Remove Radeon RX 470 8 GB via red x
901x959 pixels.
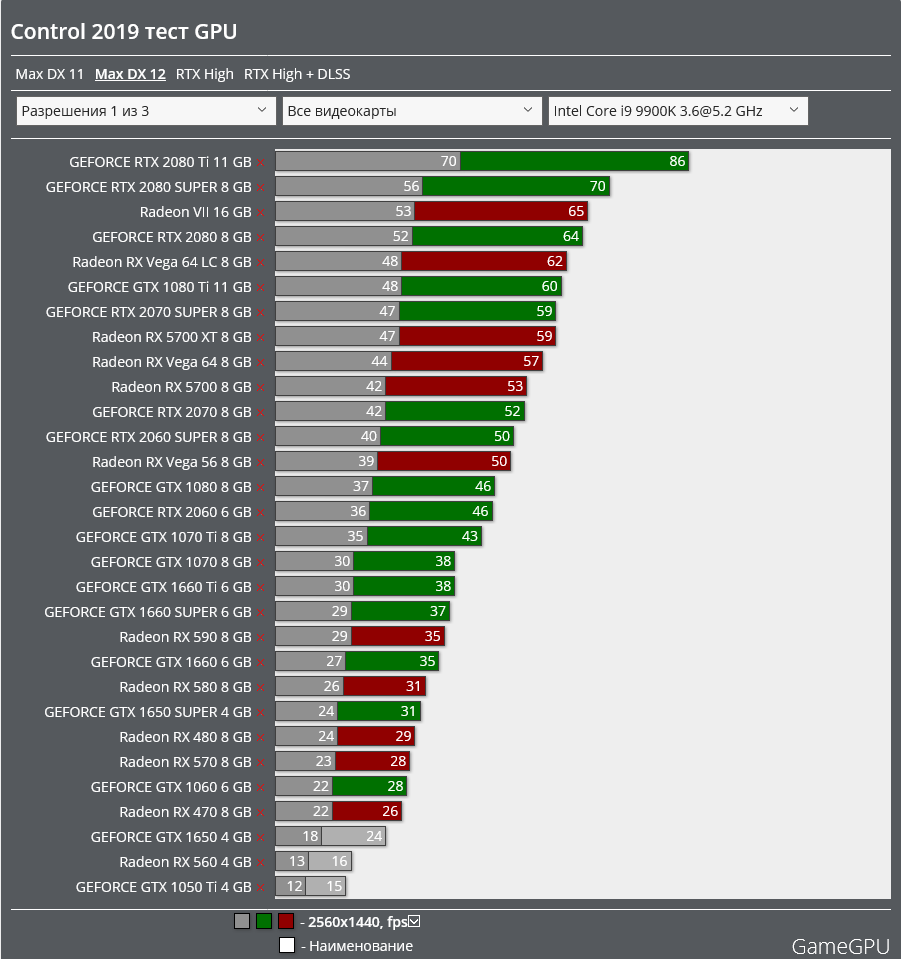(x=261, y=813)
